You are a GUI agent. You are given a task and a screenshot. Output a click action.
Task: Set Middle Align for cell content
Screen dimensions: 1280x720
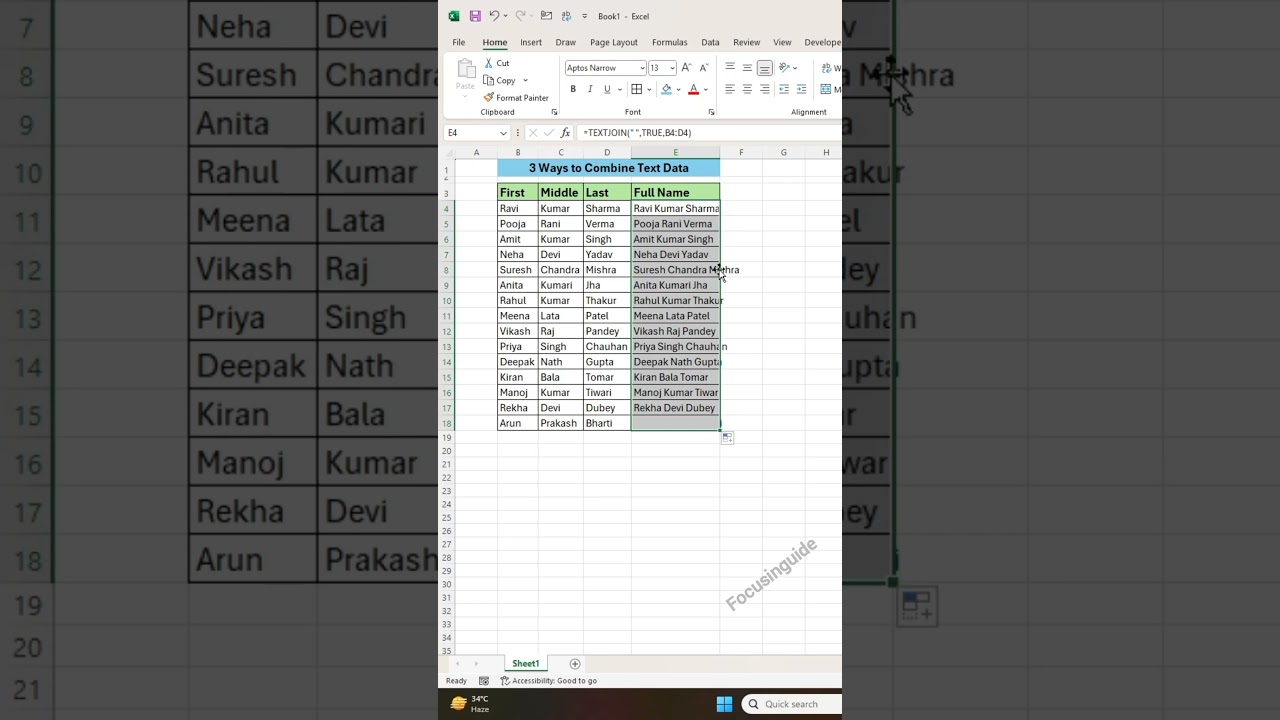point(747,68)
